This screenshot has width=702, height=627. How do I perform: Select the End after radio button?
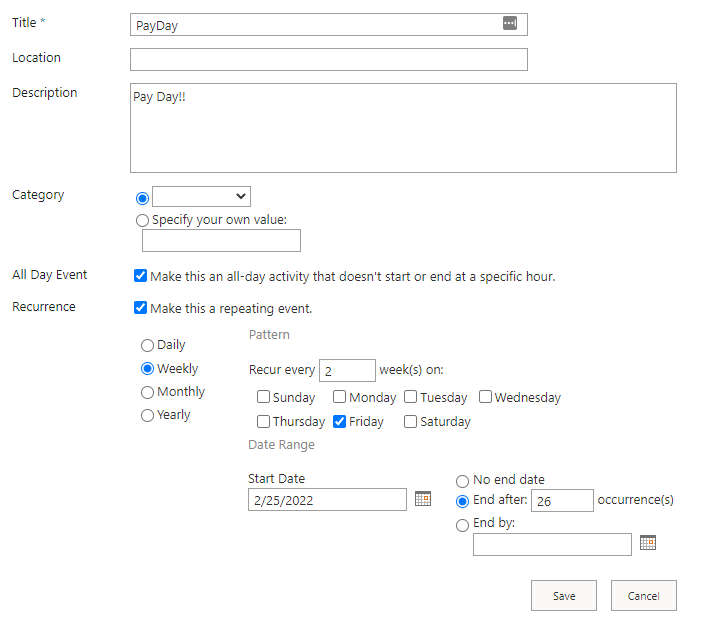[x=462, y=501]
